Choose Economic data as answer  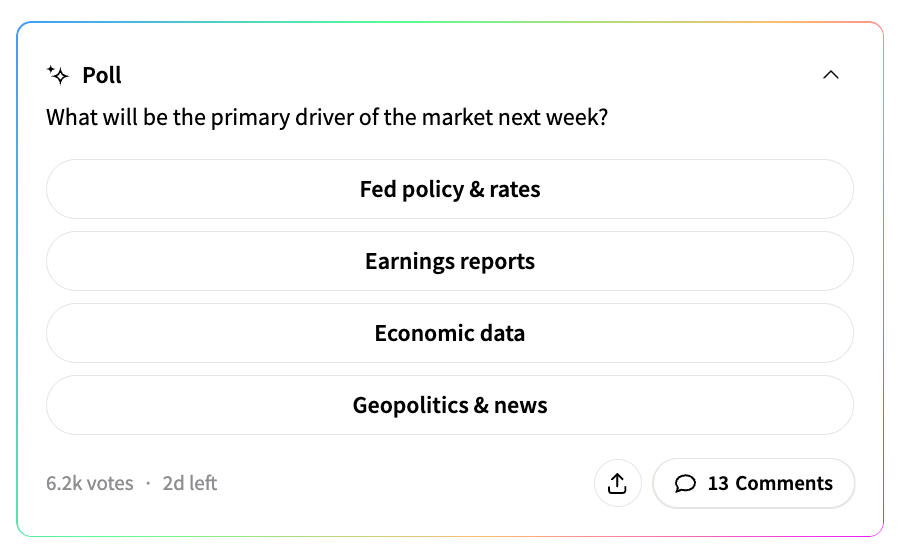click(450, 333)
